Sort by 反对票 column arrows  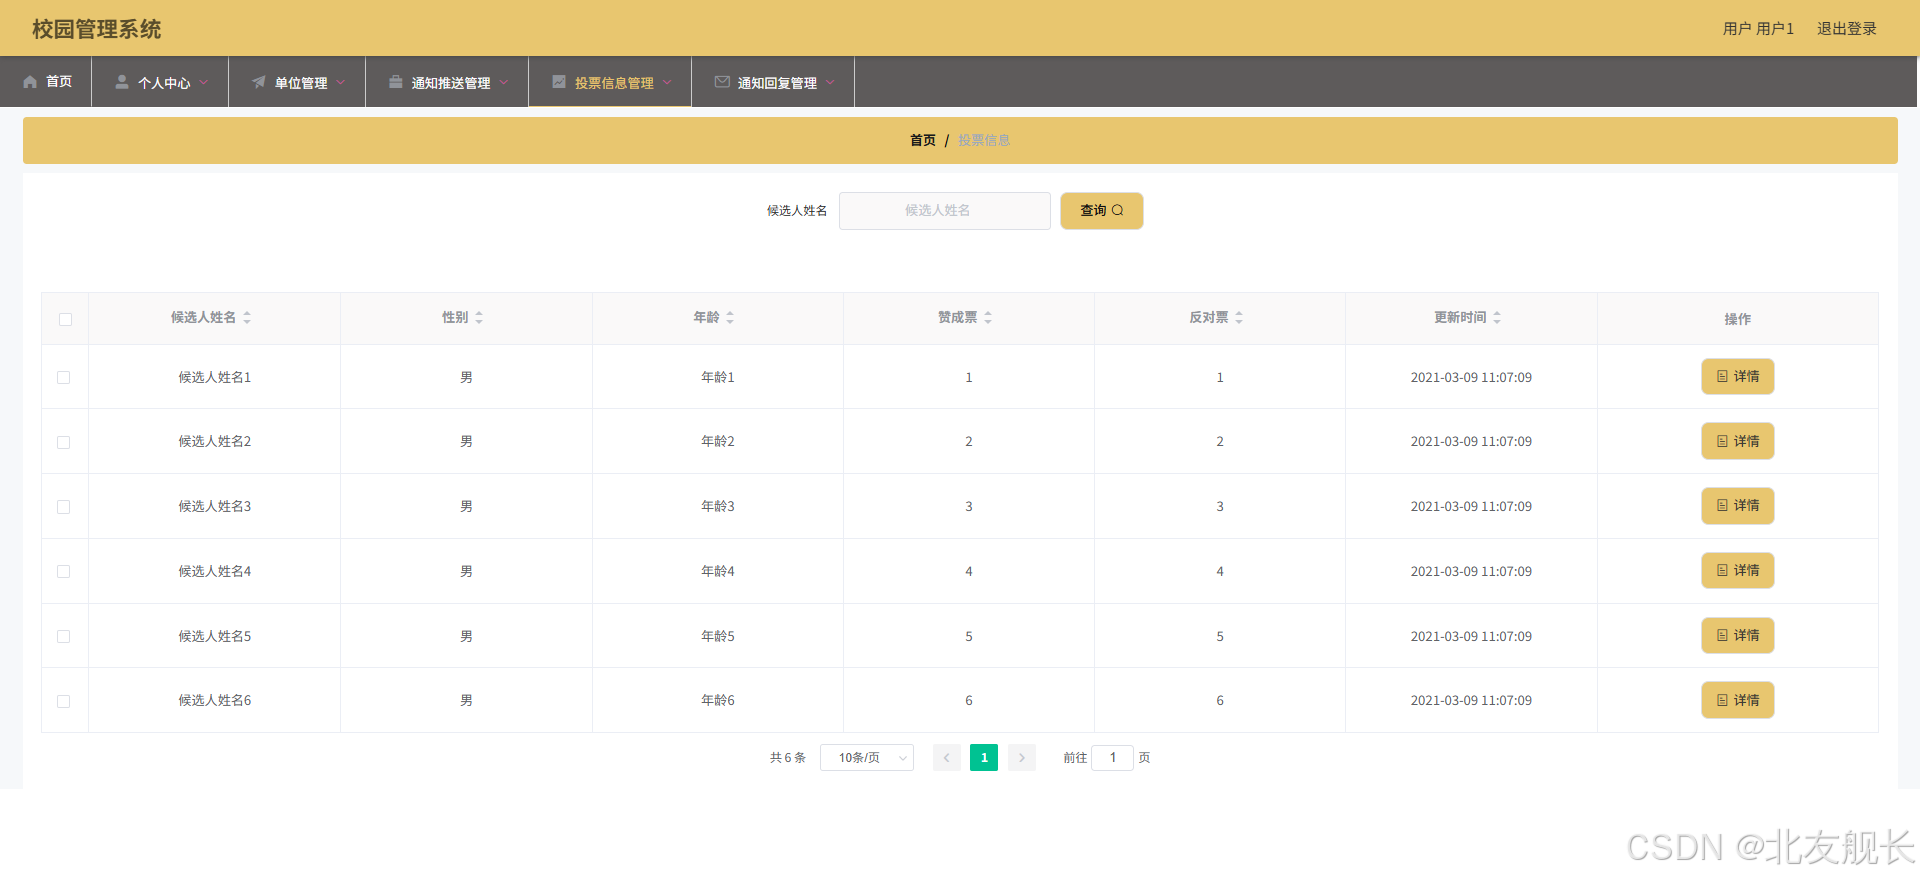point(1239,317)
